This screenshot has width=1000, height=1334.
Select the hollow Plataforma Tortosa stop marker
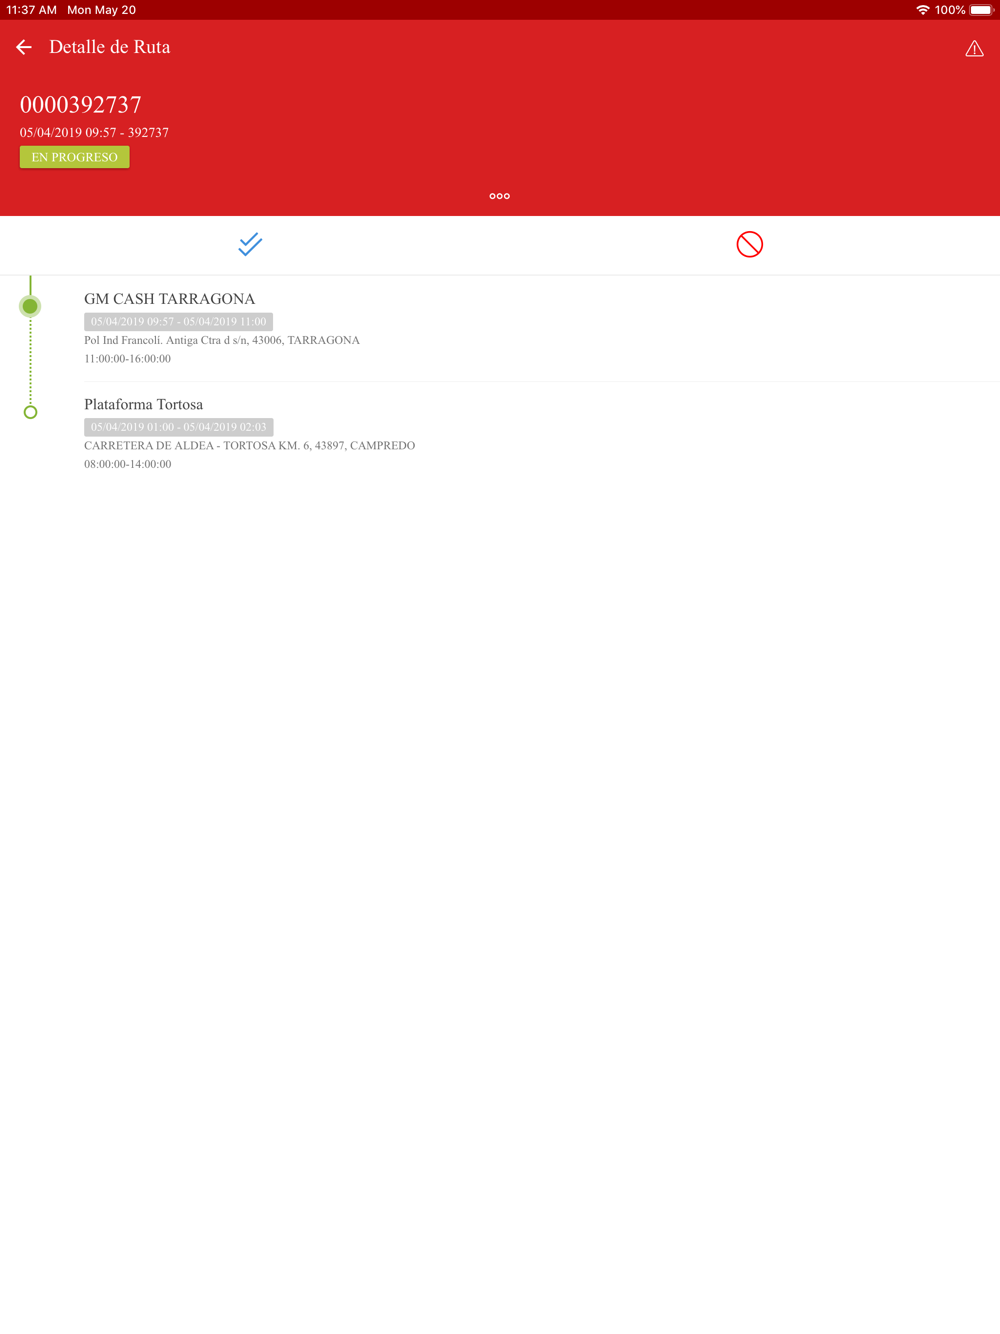pyautogui.click(x=30, y=412)
